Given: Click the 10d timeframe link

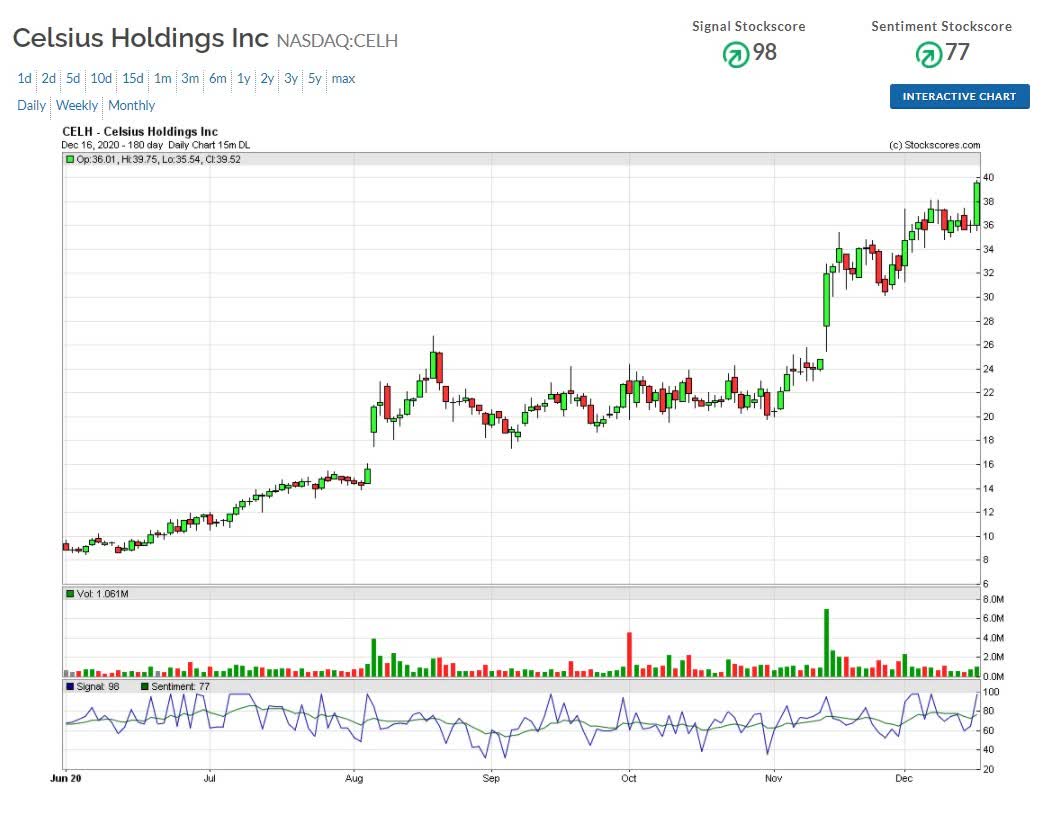Looking at the screenshot, I should (100, 78).
